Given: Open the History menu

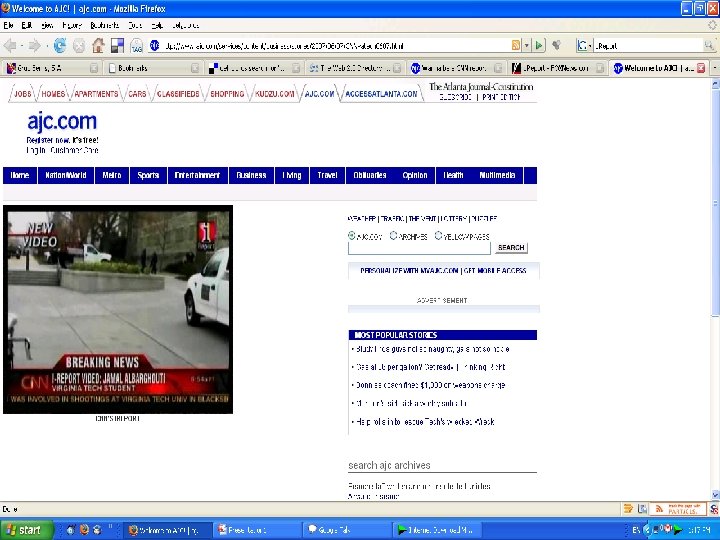Looking at the screenshot, I should [x=72, y=25].
